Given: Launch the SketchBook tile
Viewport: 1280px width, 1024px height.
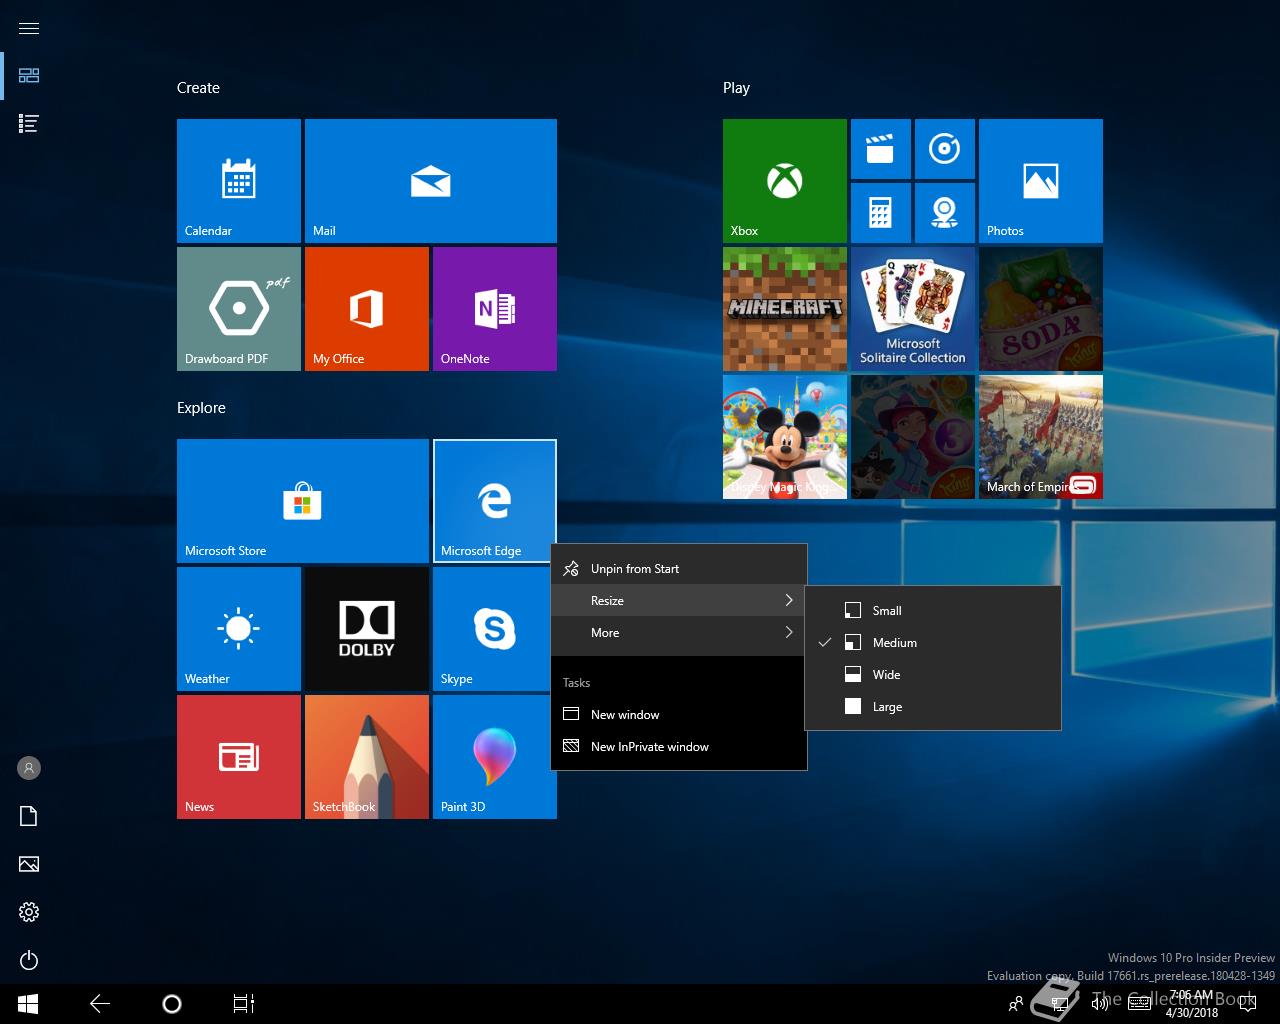Looking at the screenshot, I should [x=367, y=757].
